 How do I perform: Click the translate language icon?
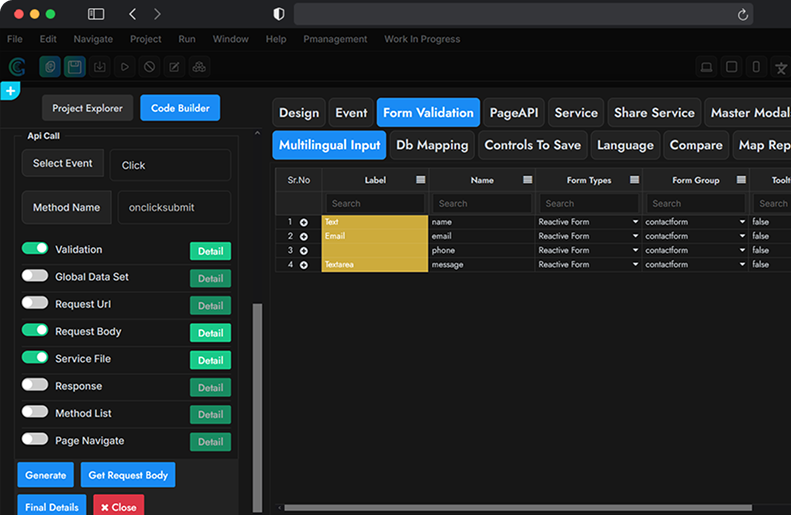click(781, 67)
